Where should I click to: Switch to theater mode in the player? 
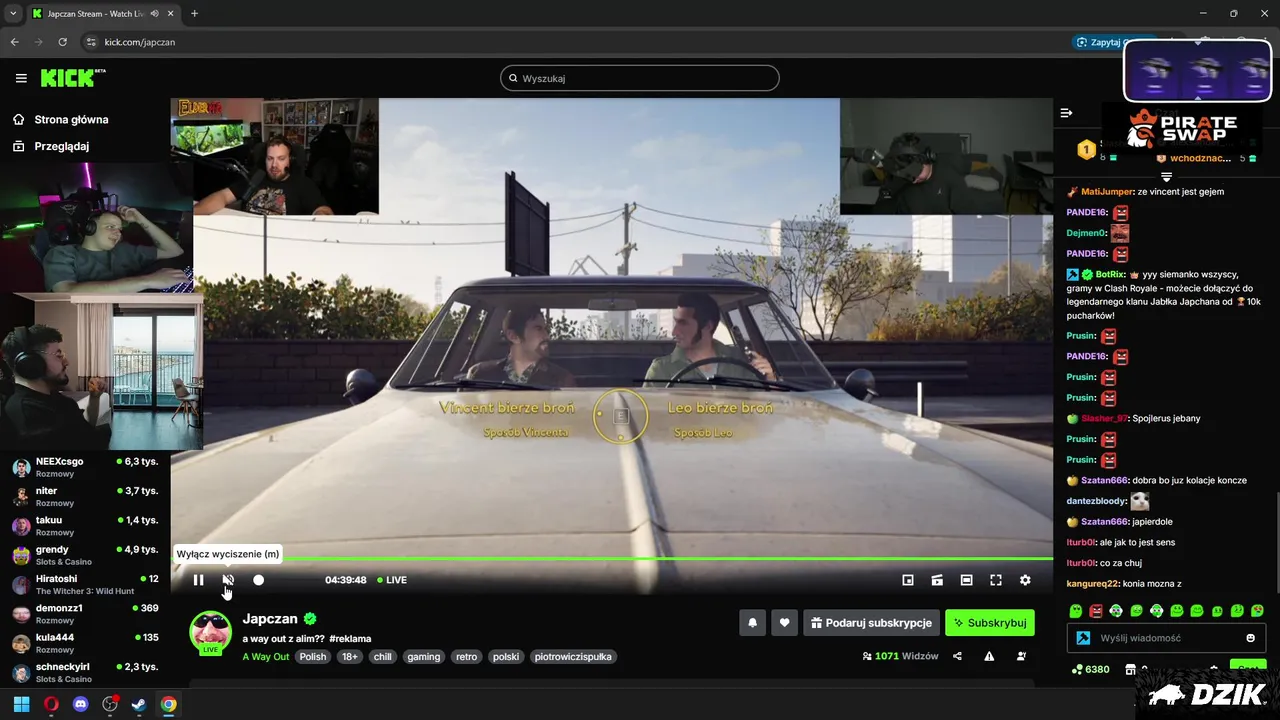(966, 580)
